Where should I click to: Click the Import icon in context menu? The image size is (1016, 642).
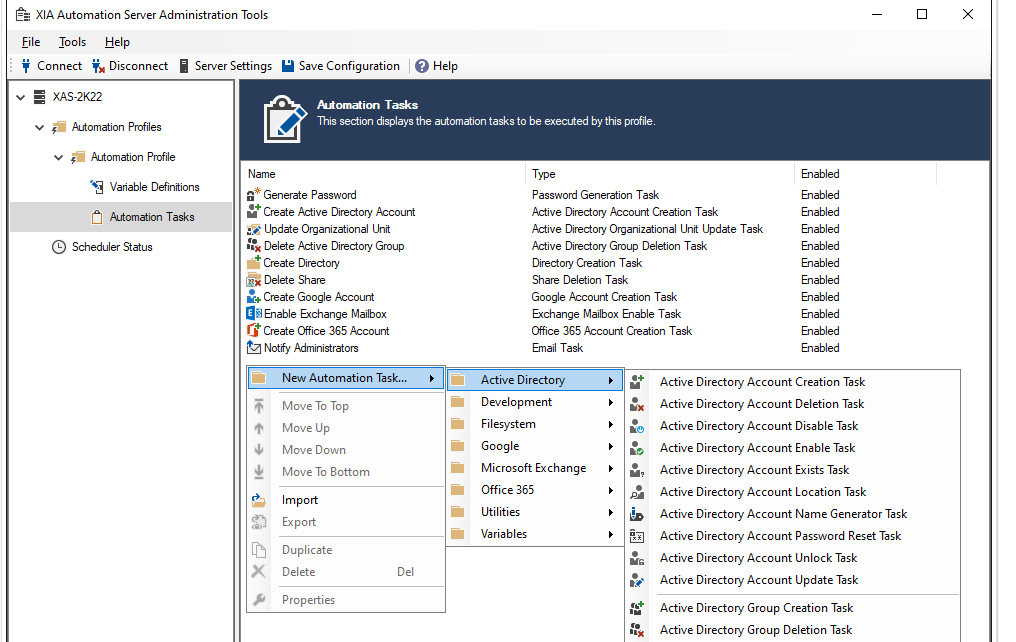pos(259,500)
